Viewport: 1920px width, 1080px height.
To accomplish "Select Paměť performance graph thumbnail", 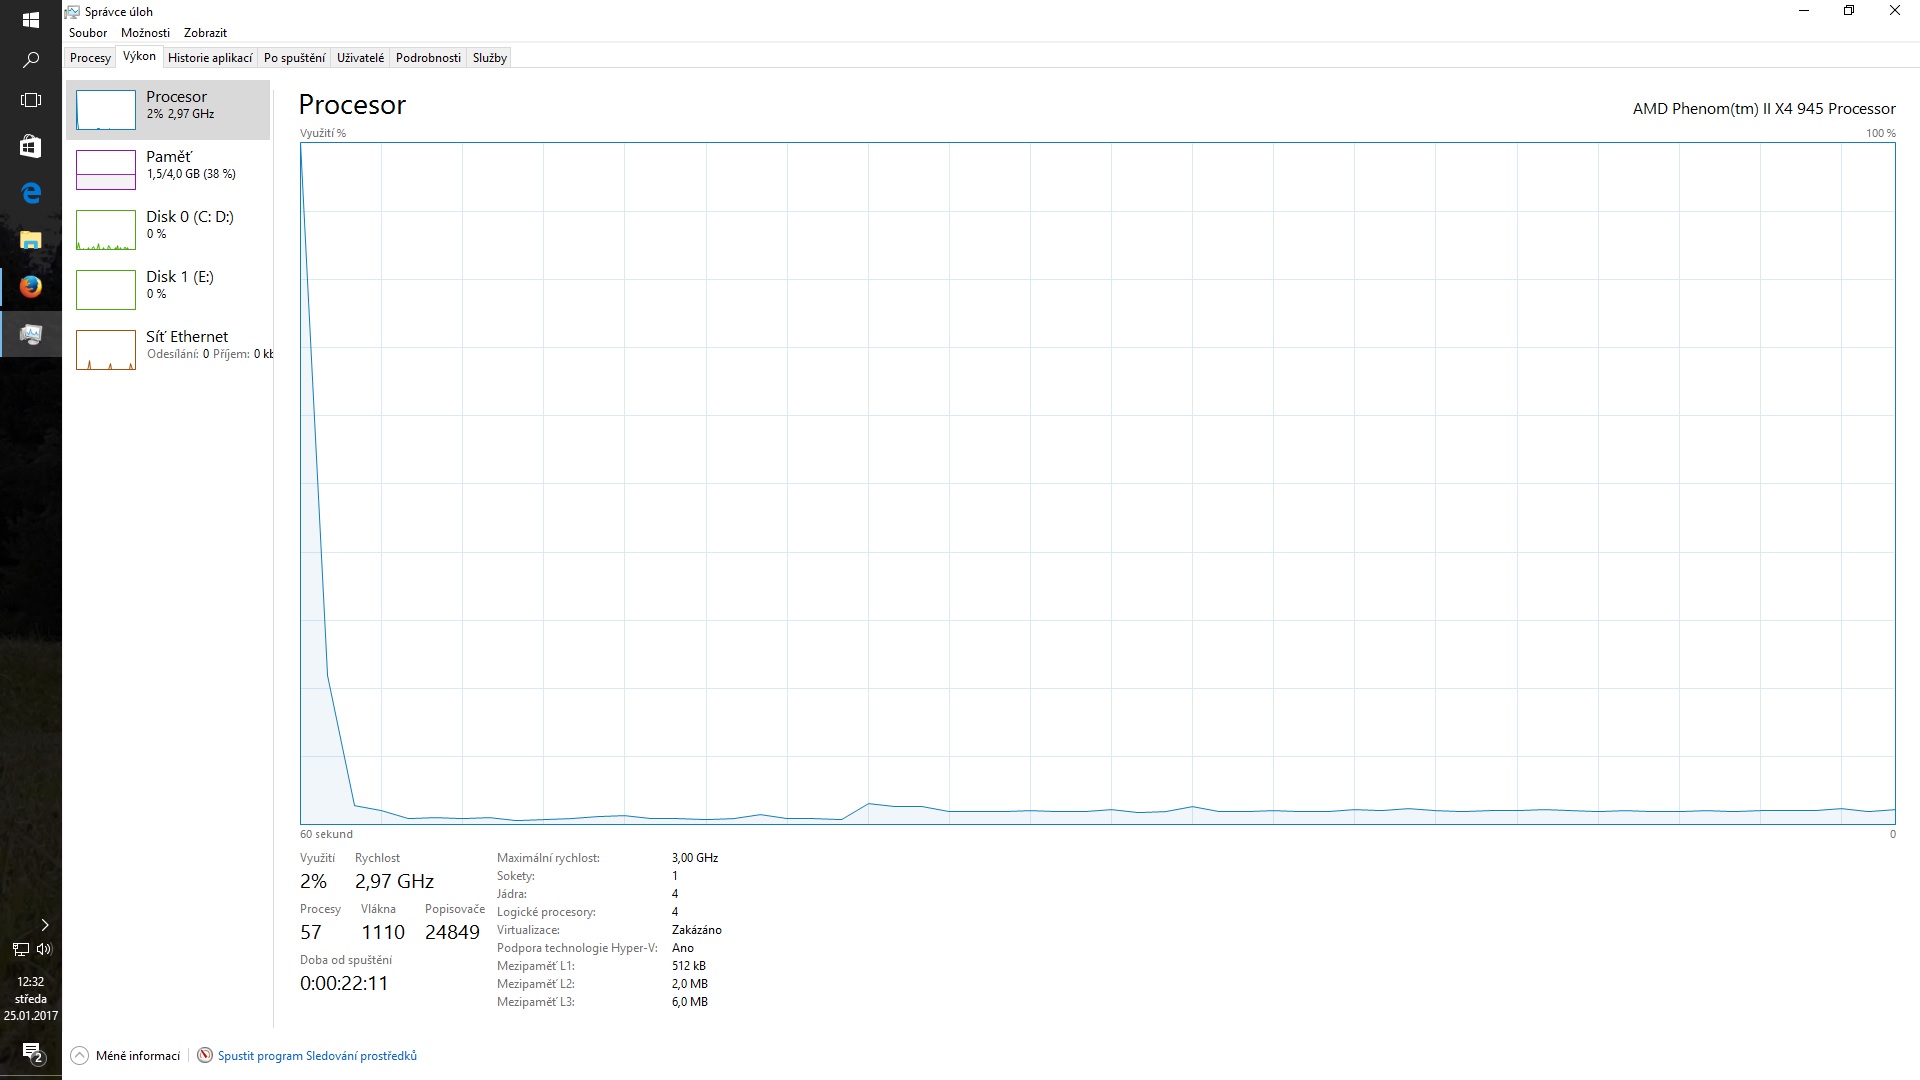I will [106, 169].
